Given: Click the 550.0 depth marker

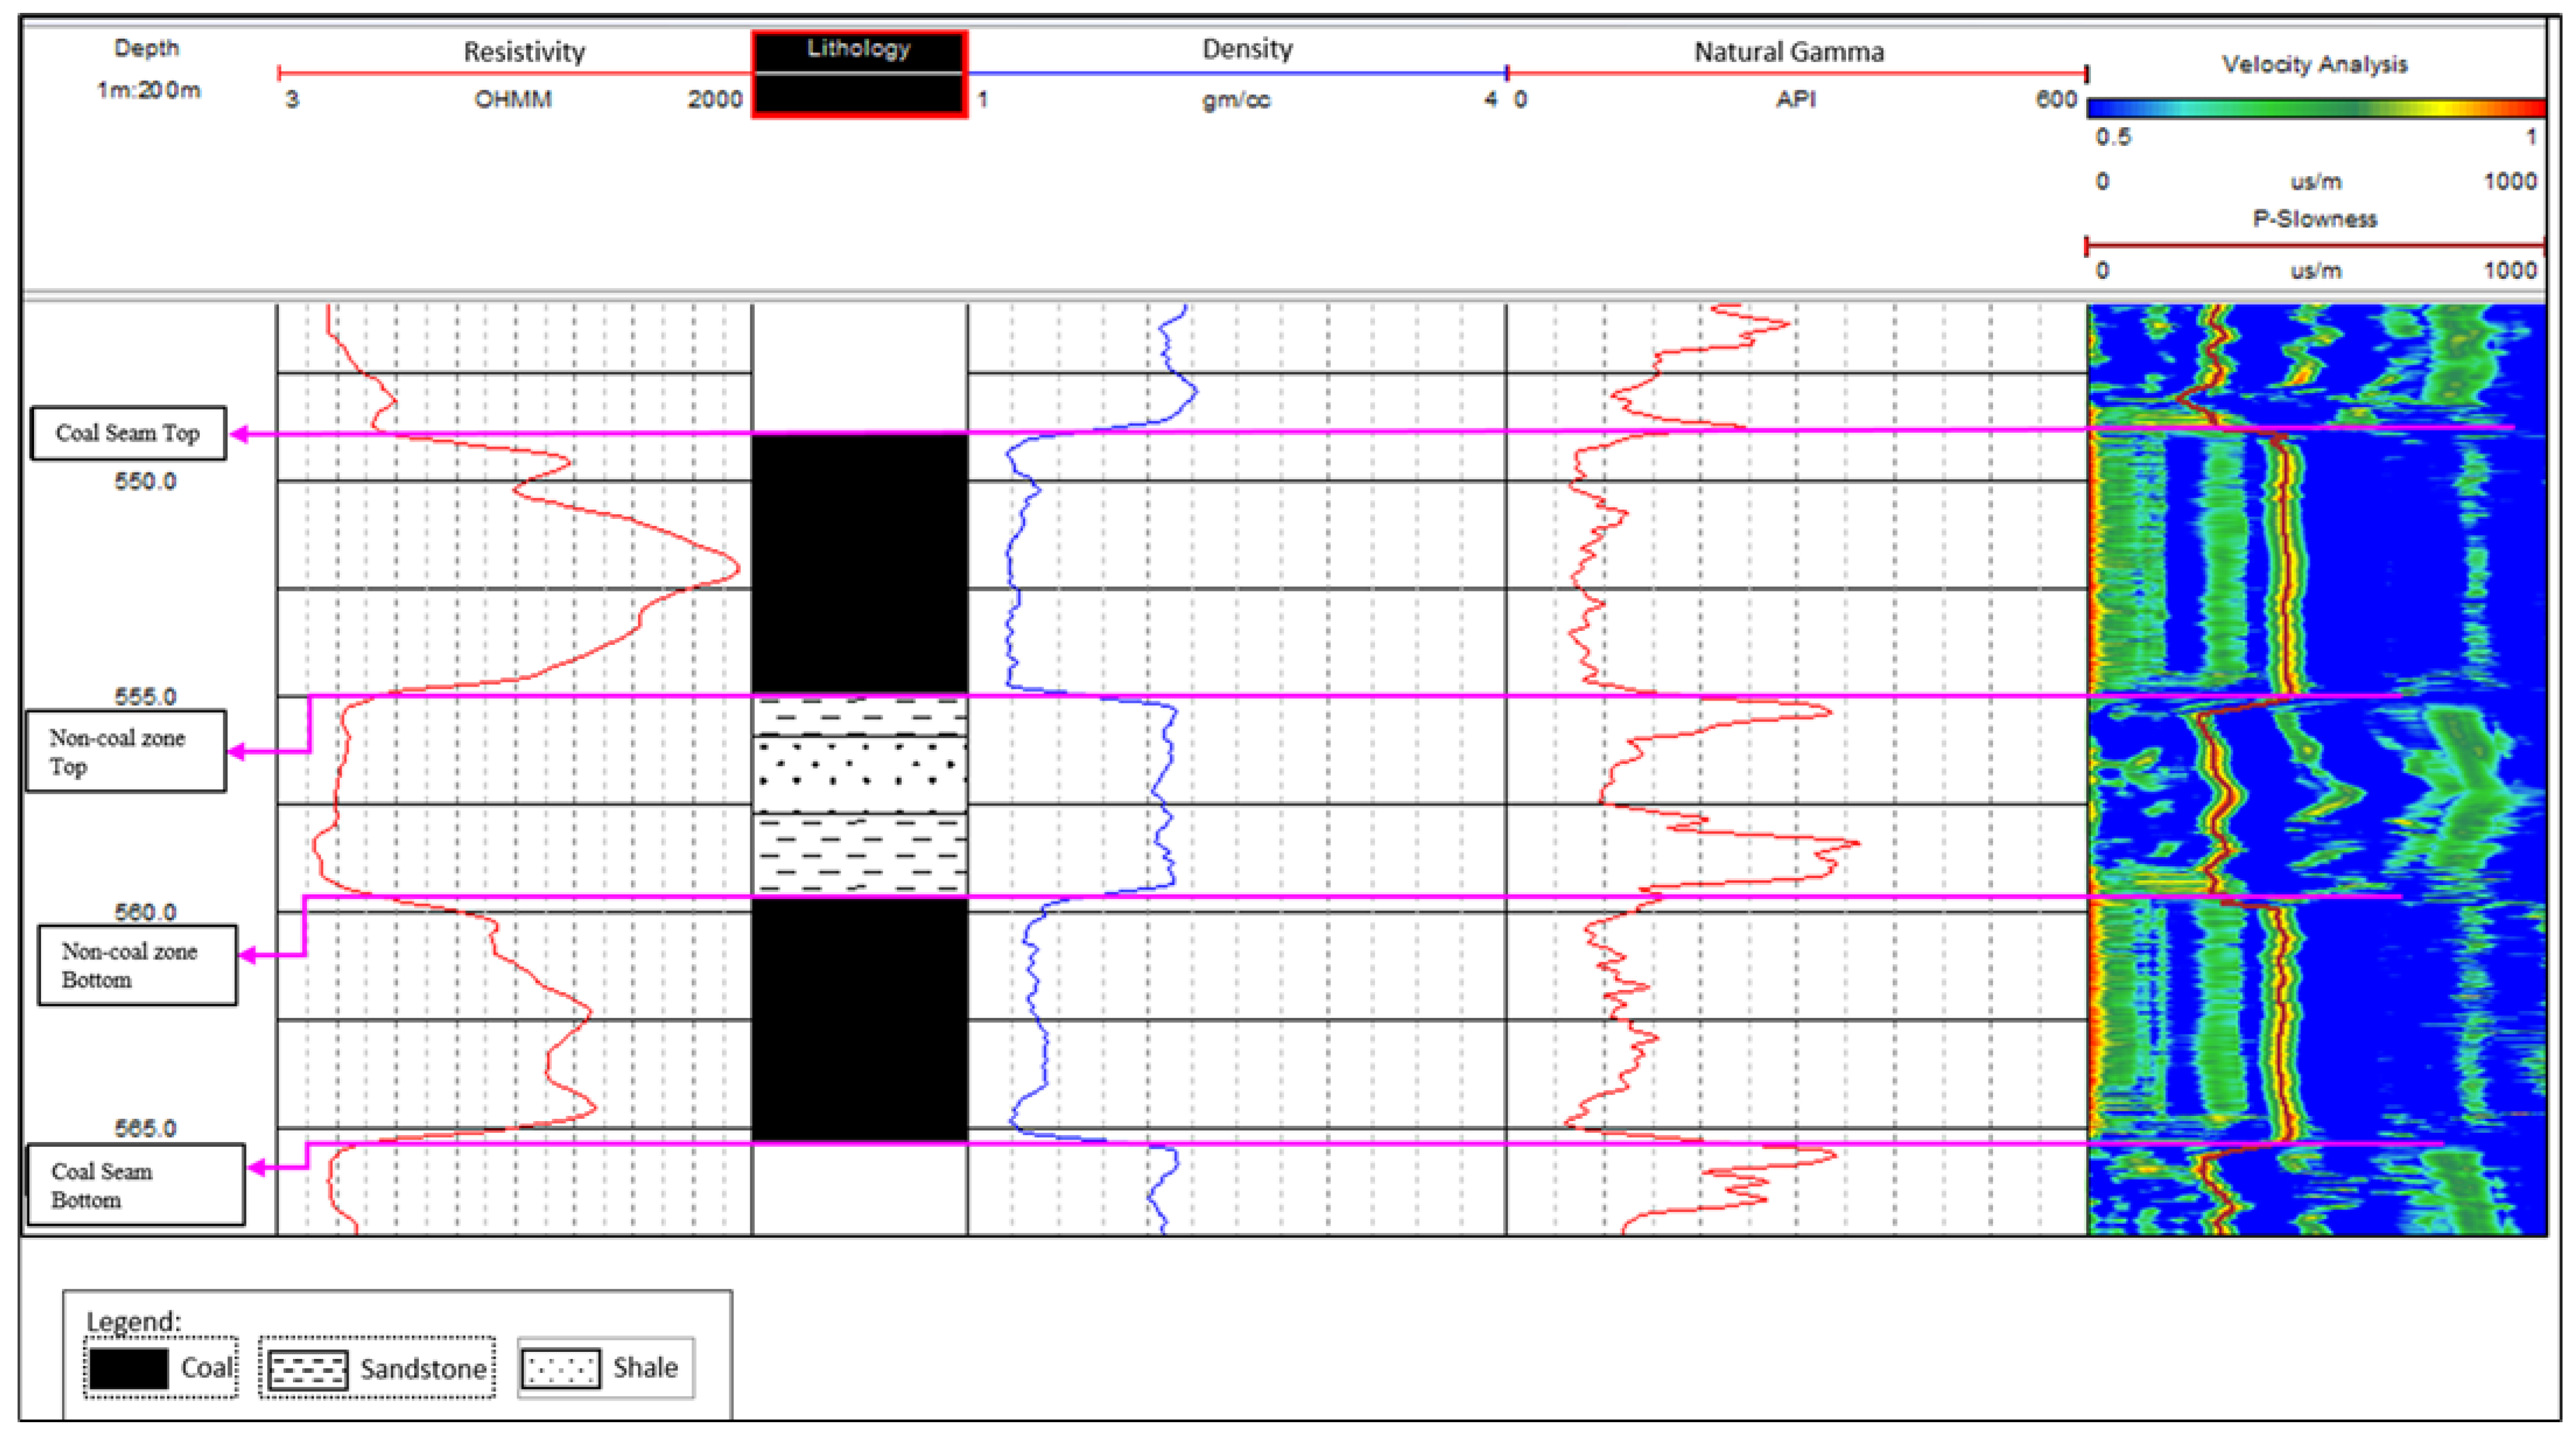Looking at the screenshot, I should point(145,482).
